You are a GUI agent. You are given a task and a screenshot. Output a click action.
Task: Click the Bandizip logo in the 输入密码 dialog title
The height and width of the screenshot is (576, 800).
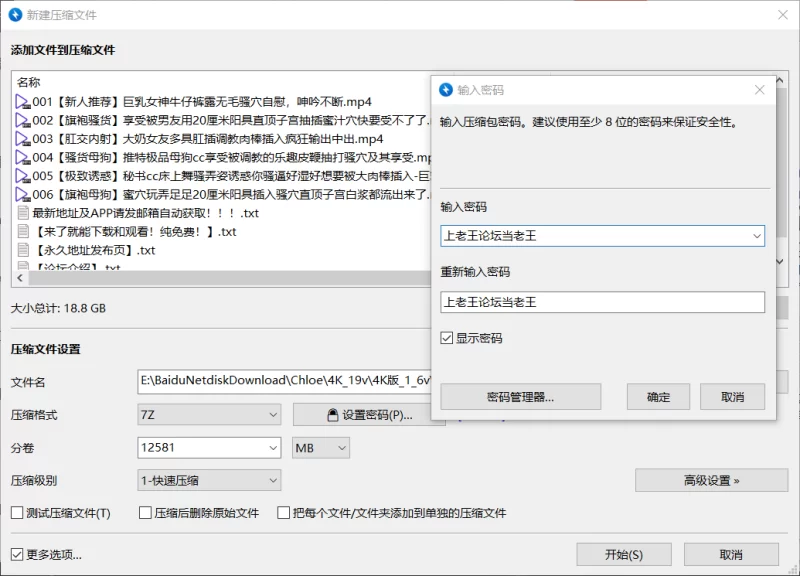pyautogui.click(x=446, y=90)
